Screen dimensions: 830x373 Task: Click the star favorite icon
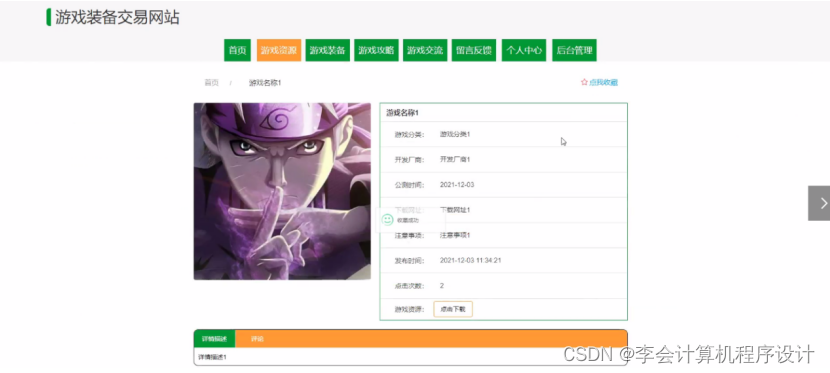pos(584,83)
